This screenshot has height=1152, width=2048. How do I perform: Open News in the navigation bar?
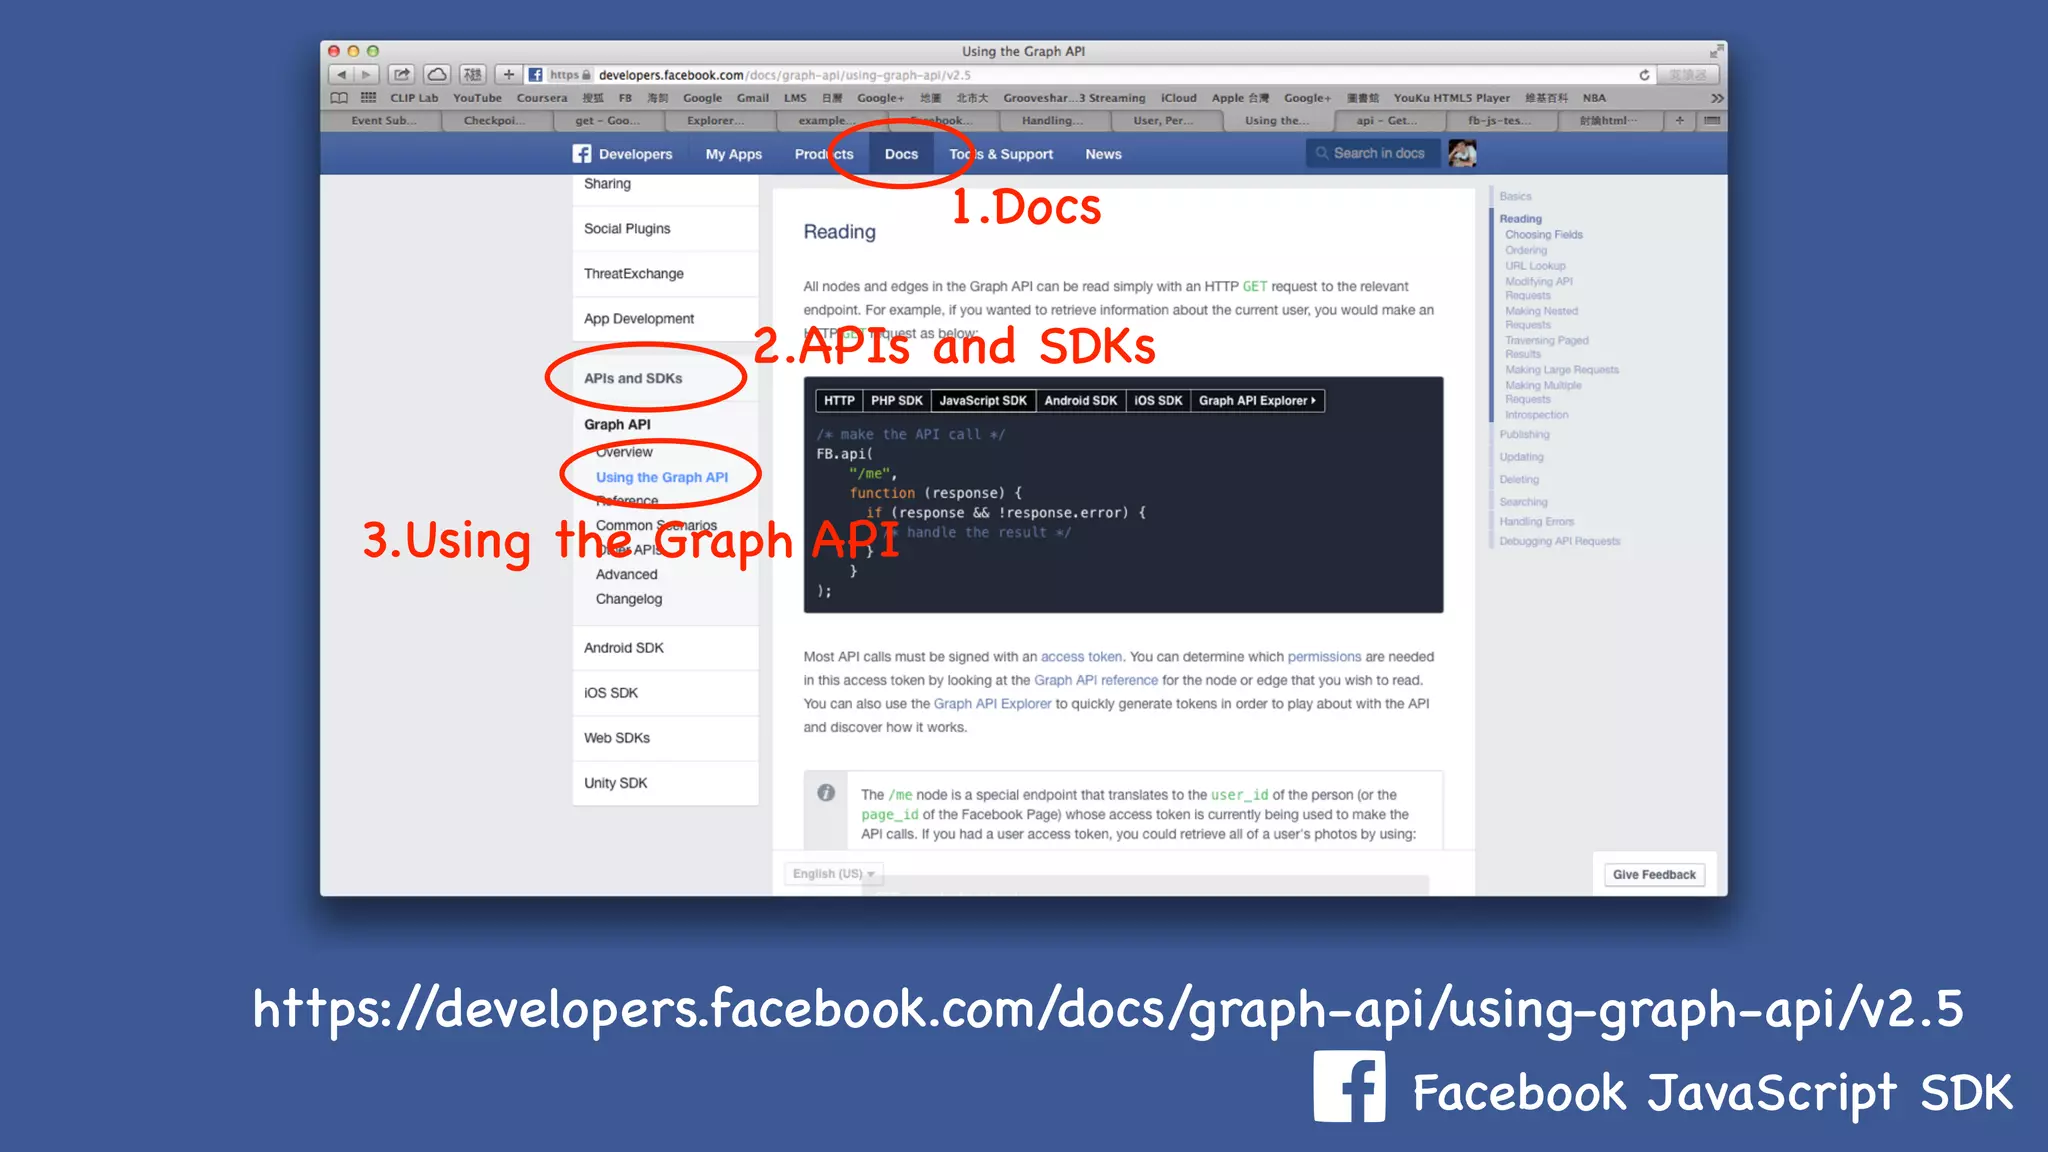click(1103, 154)
